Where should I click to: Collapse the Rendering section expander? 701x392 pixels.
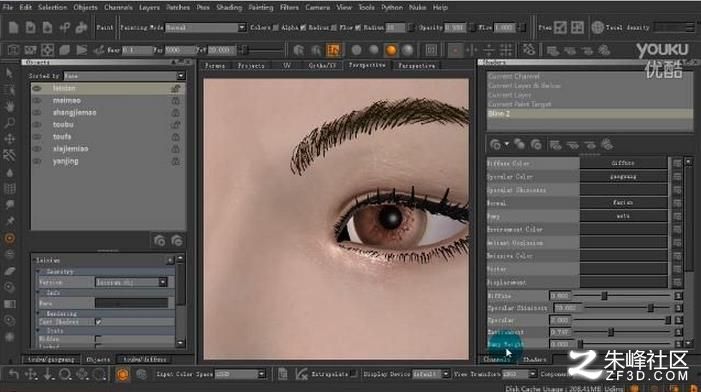click(x=38, y=313)
